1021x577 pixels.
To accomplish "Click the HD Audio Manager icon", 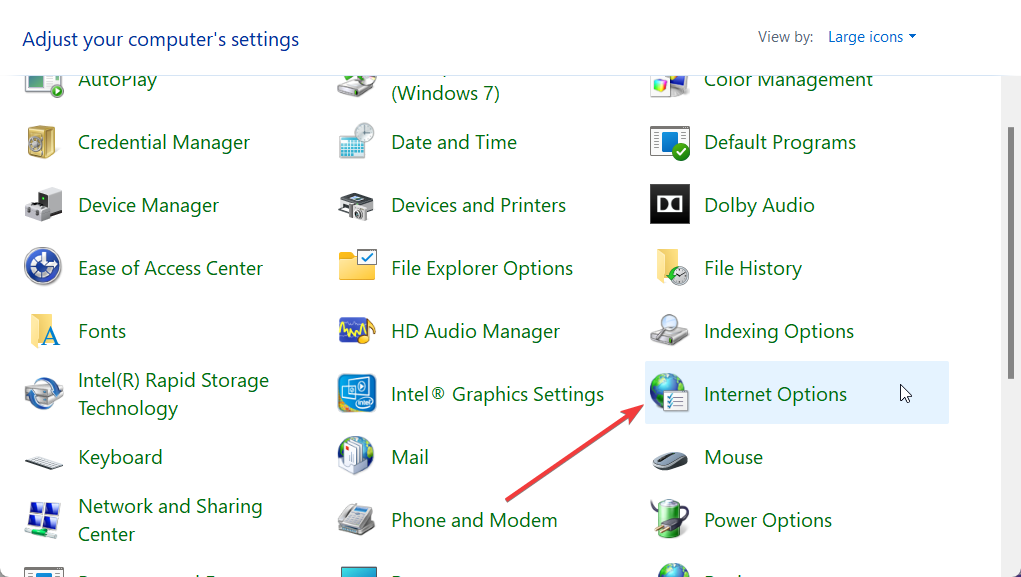I will pos(357,331).
